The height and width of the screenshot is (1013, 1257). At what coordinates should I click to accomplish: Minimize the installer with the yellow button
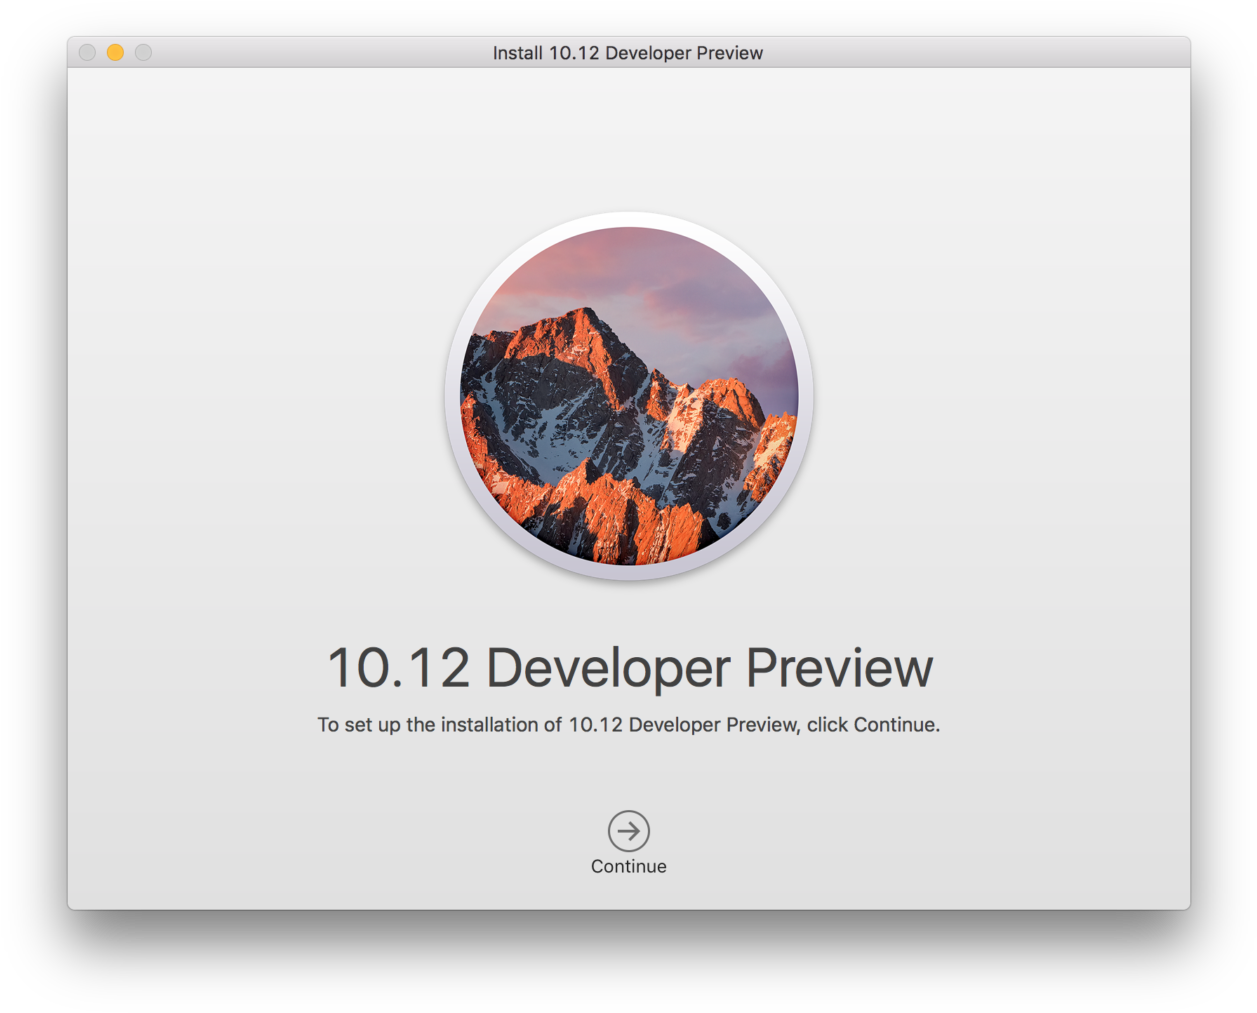pos(116,53)
